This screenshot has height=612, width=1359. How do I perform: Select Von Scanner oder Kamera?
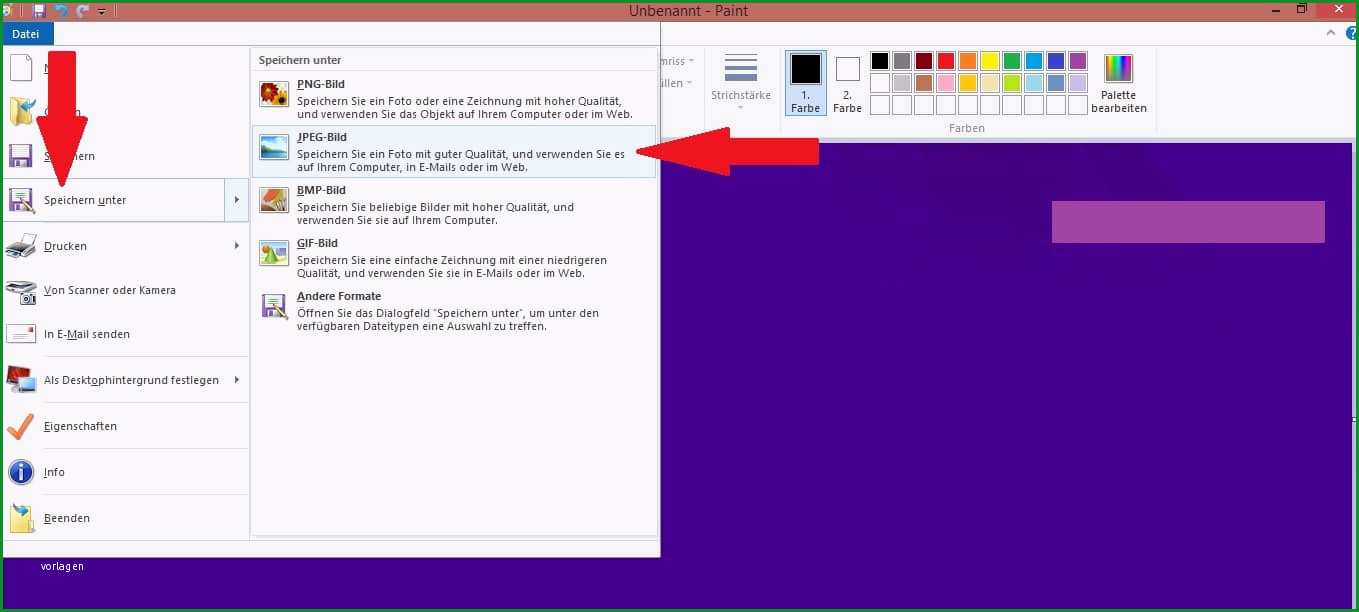126,290
